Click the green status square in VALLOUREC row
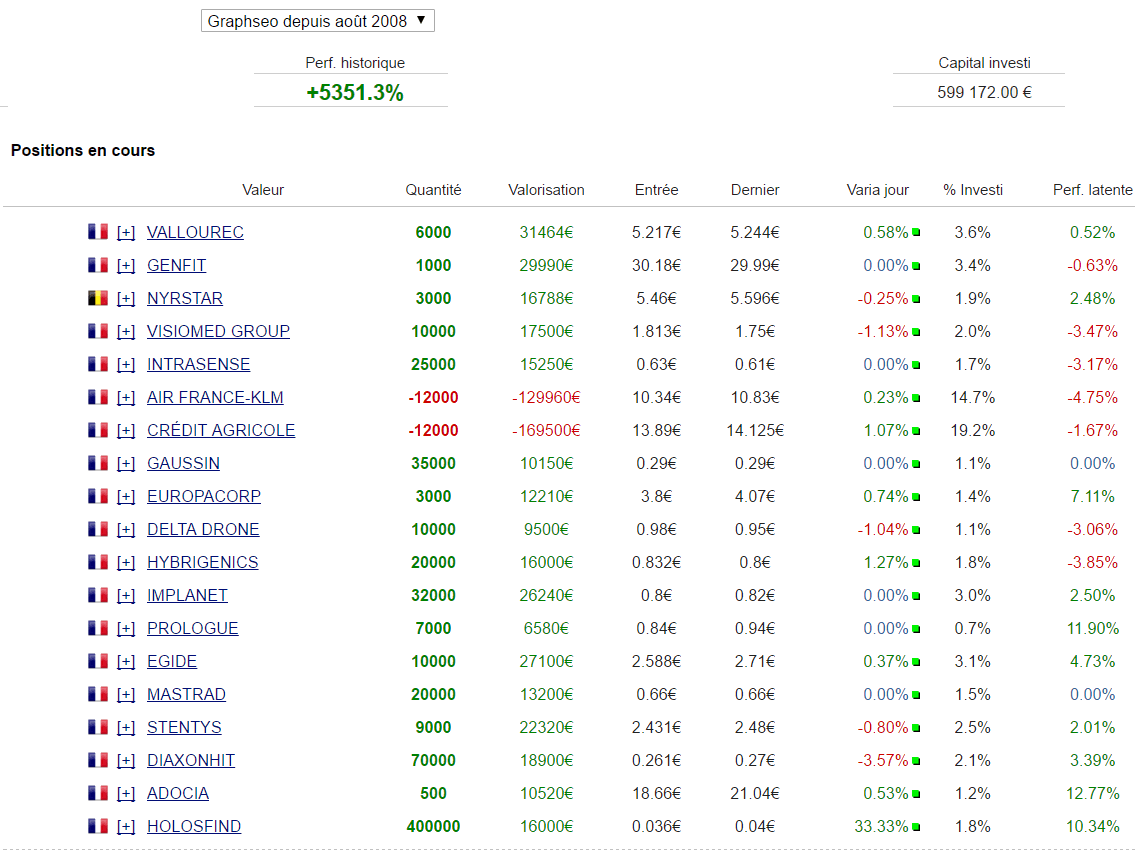Image resolution: width=1136 pixels, height=850 pixels. (916, 233)
